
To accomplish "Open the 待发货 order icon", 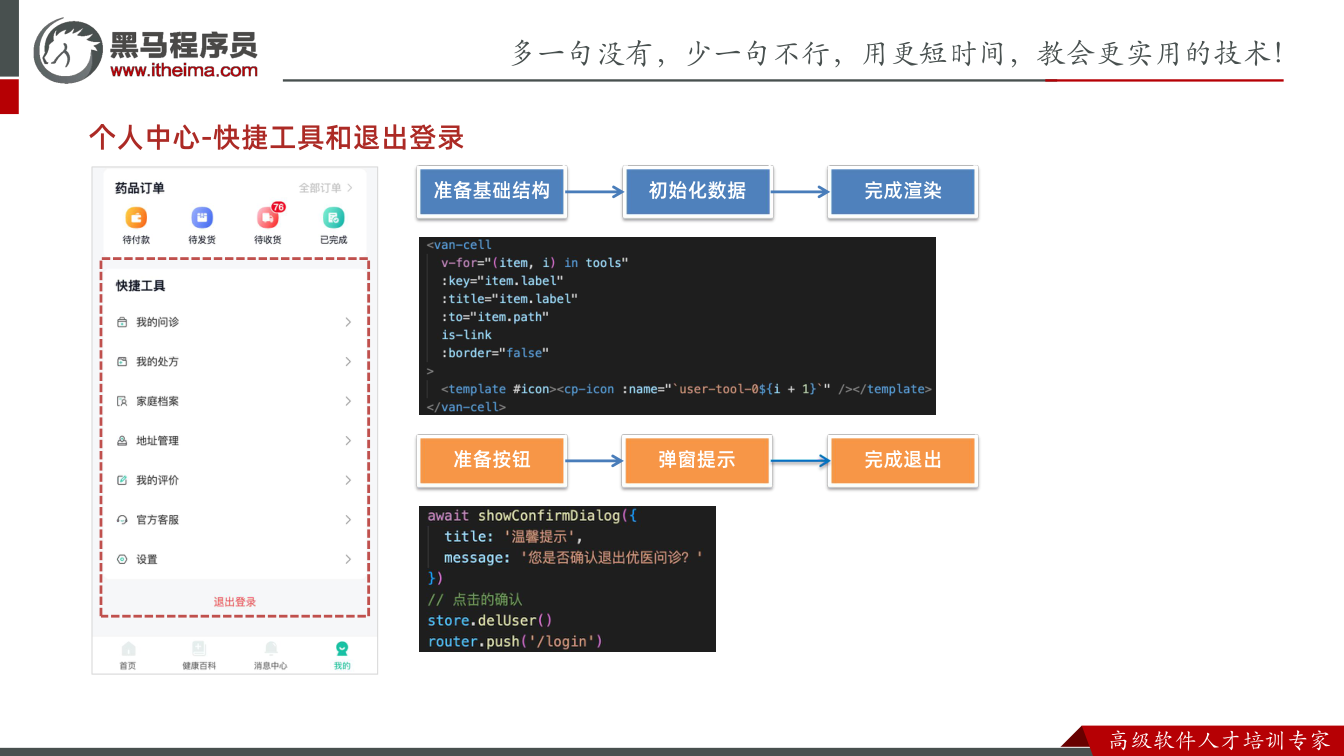I will tap(202, 218).
